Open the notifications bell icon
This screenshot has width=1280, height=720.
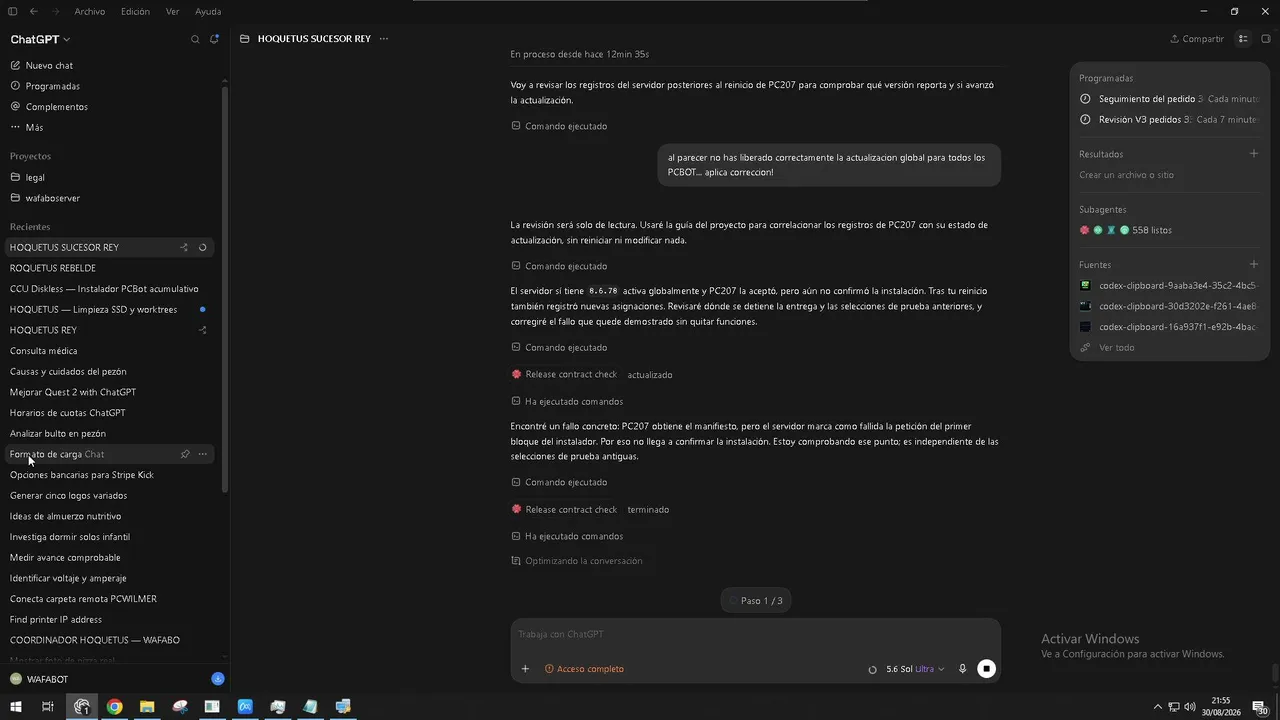[x=214, y=39]
